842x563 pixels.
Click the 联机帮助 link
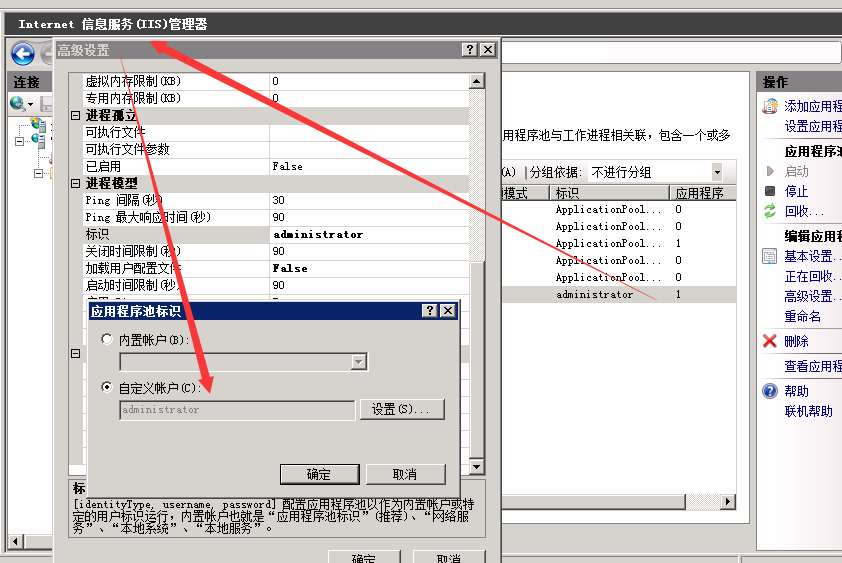[808, 412]
